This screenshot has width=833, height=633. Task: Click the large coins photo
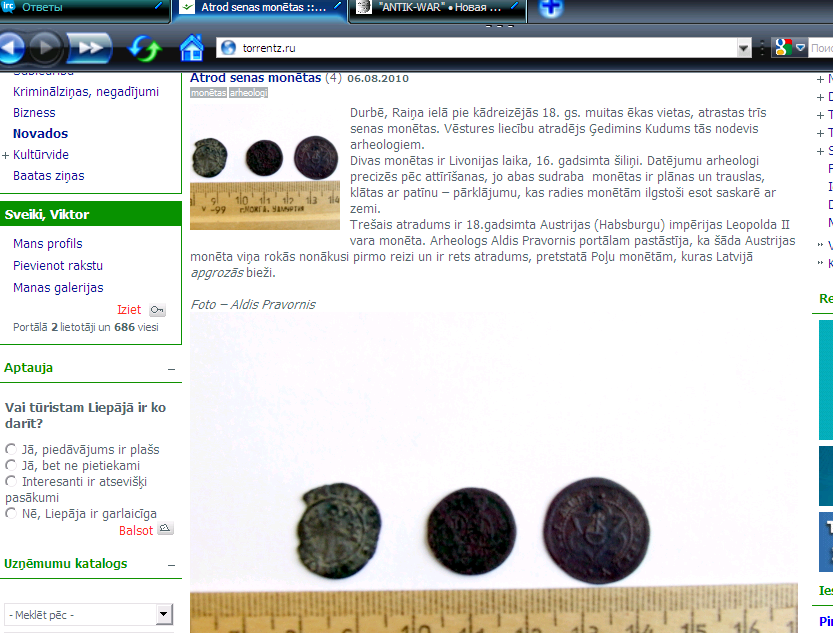click(x=494, y=473)
